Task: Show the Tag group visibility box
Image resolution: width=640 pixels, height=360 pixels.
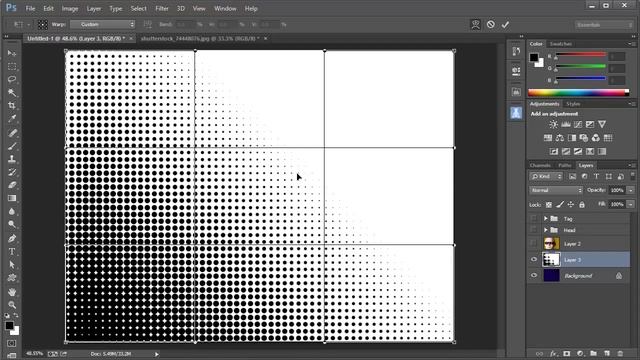Action: [534, 219]
